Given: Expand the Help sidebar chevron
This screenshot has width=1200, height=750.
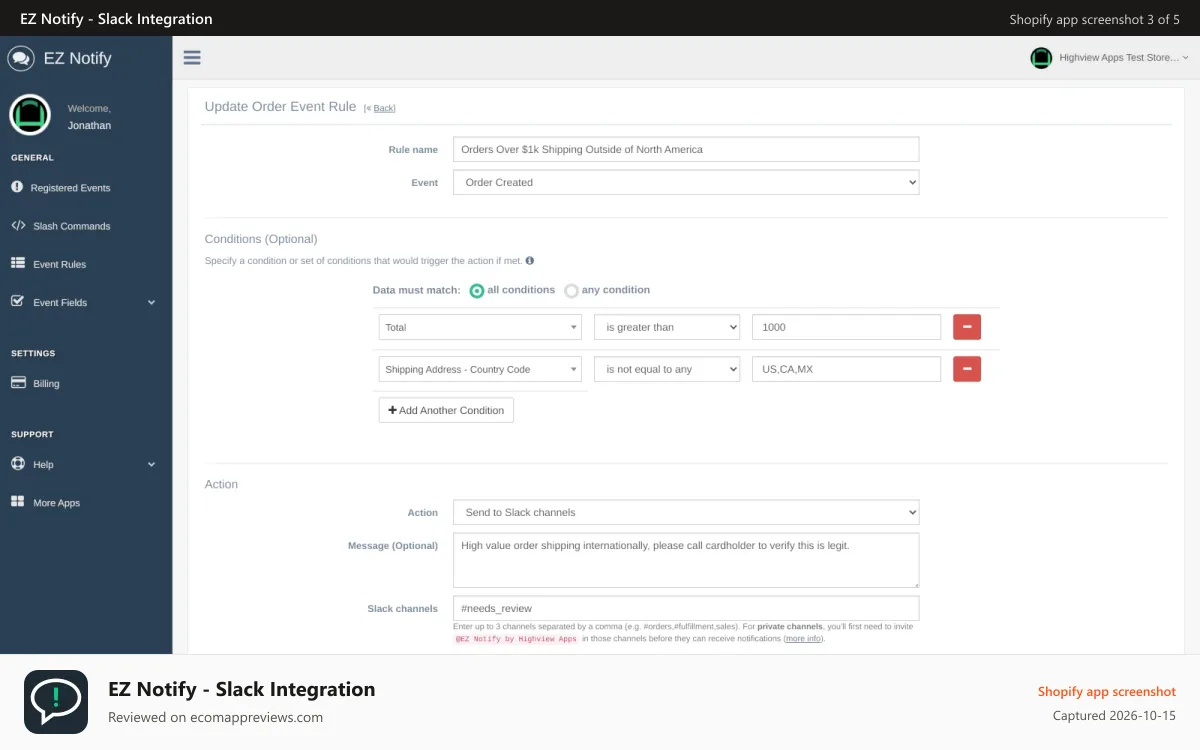Looking at the screenshot, I should 152,464.
